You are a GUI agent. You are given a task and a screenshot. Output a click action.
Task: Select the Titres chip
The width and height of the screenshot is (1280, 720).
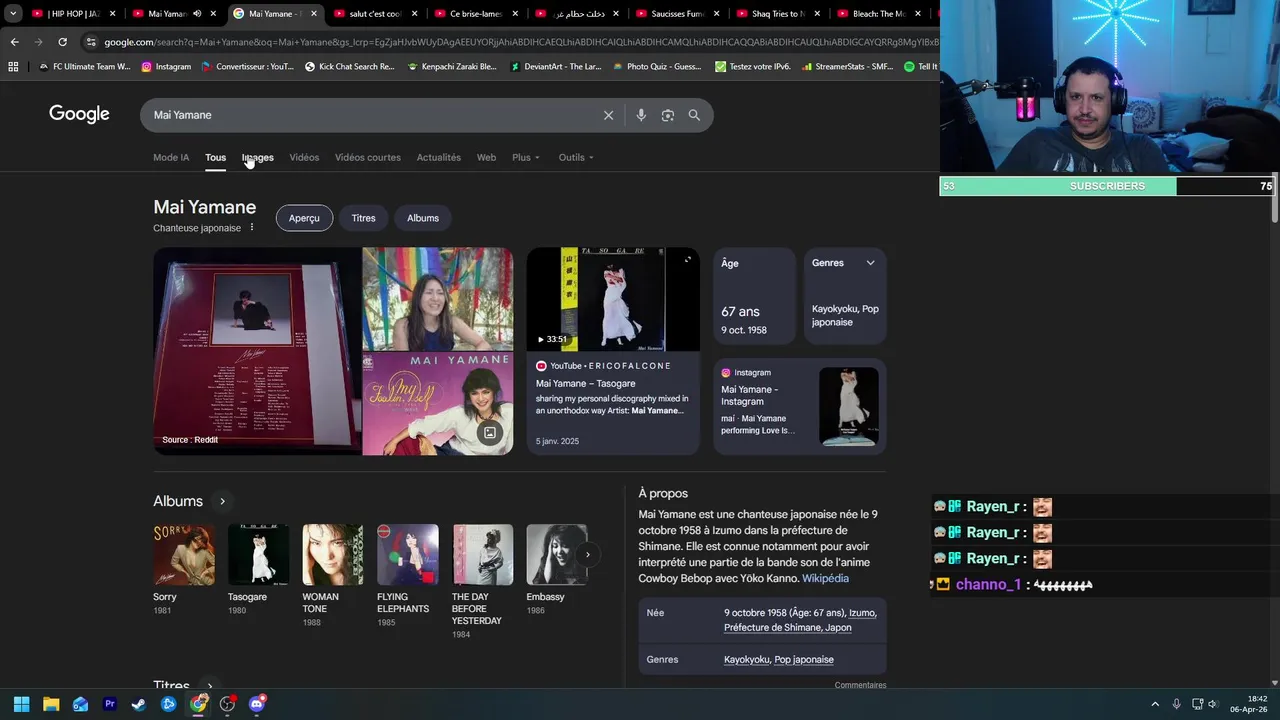(364, 218)
